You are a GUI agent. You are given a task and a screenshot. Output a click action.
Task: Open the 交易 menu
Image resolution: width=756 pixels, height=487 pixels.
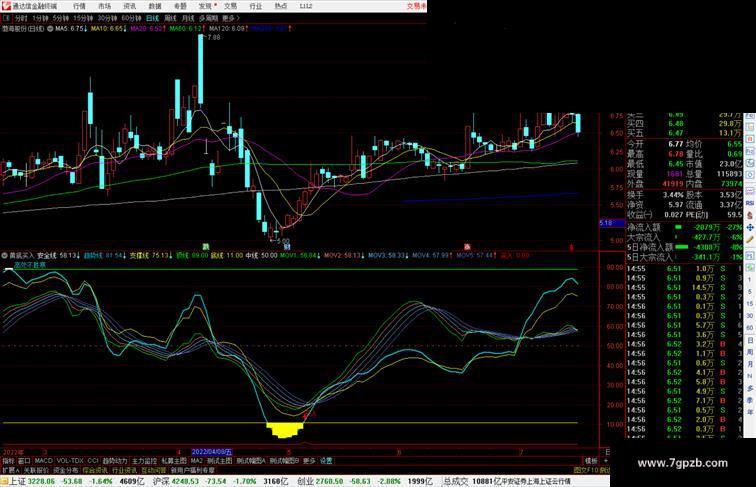tap(230, 6)
